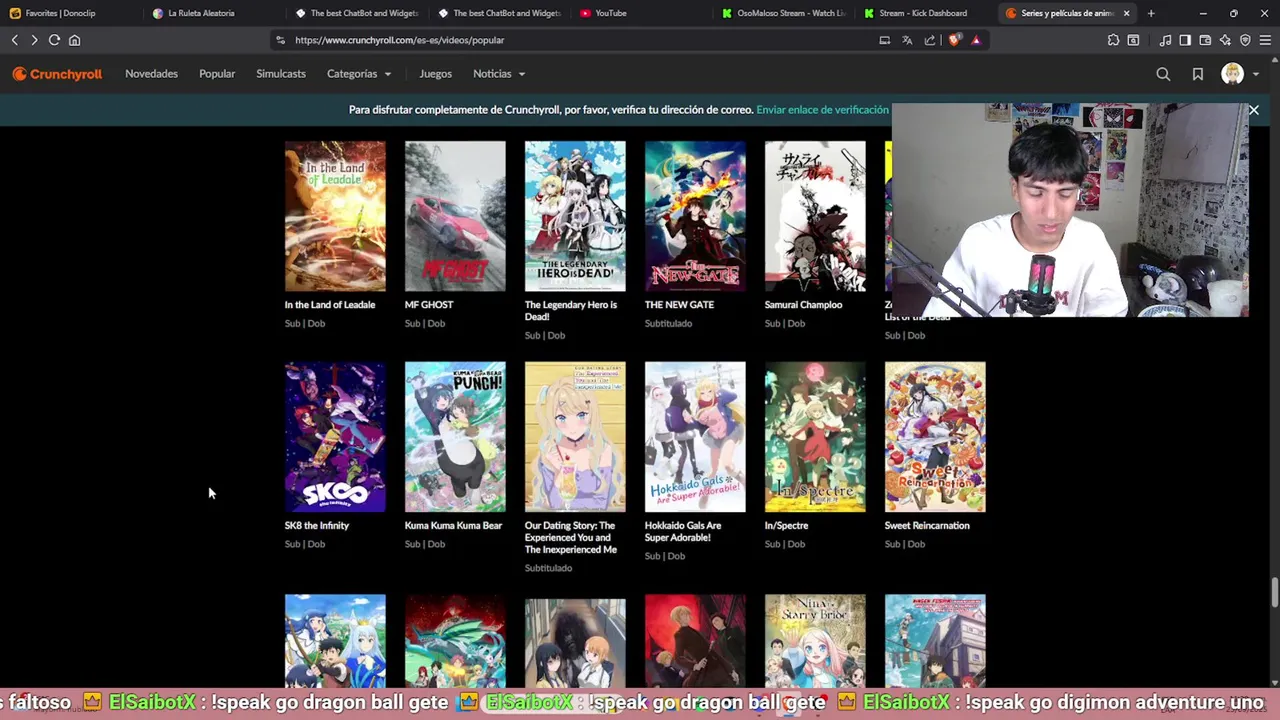1280x720 pixels.
Task: Click the 'Samurai Champloo' title text
Action: pyautogui.click(x=803, y=305)
